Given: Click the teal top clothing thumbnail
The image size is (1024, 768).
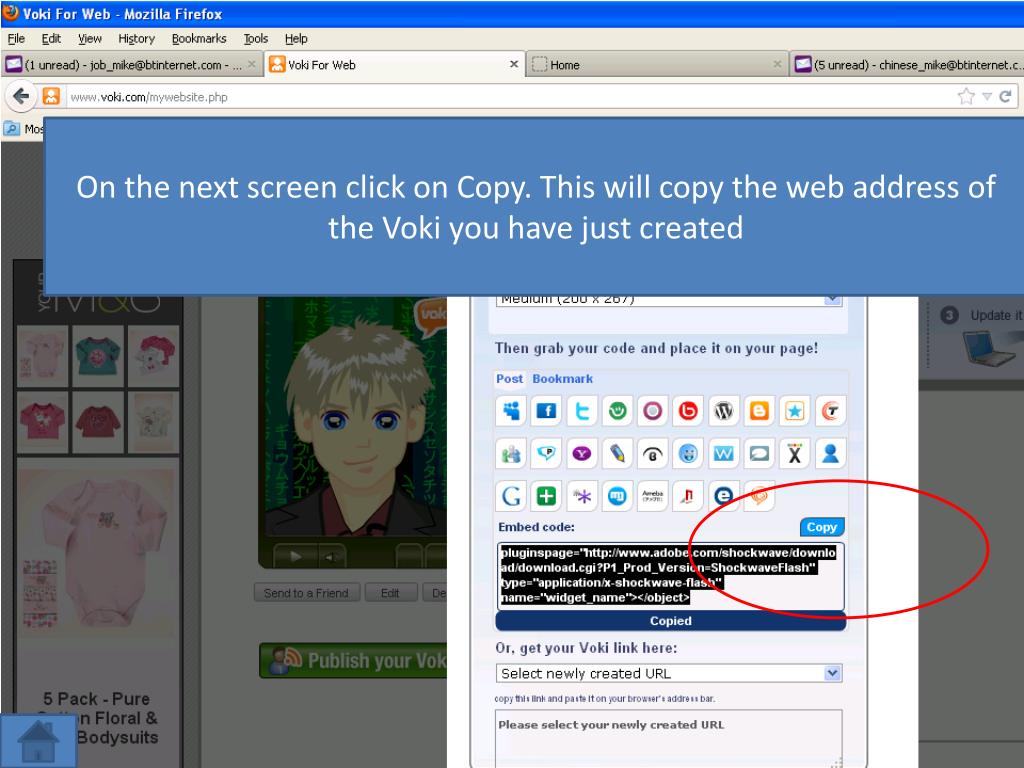Looking at the screenshot, I should [x=98, y=357].
